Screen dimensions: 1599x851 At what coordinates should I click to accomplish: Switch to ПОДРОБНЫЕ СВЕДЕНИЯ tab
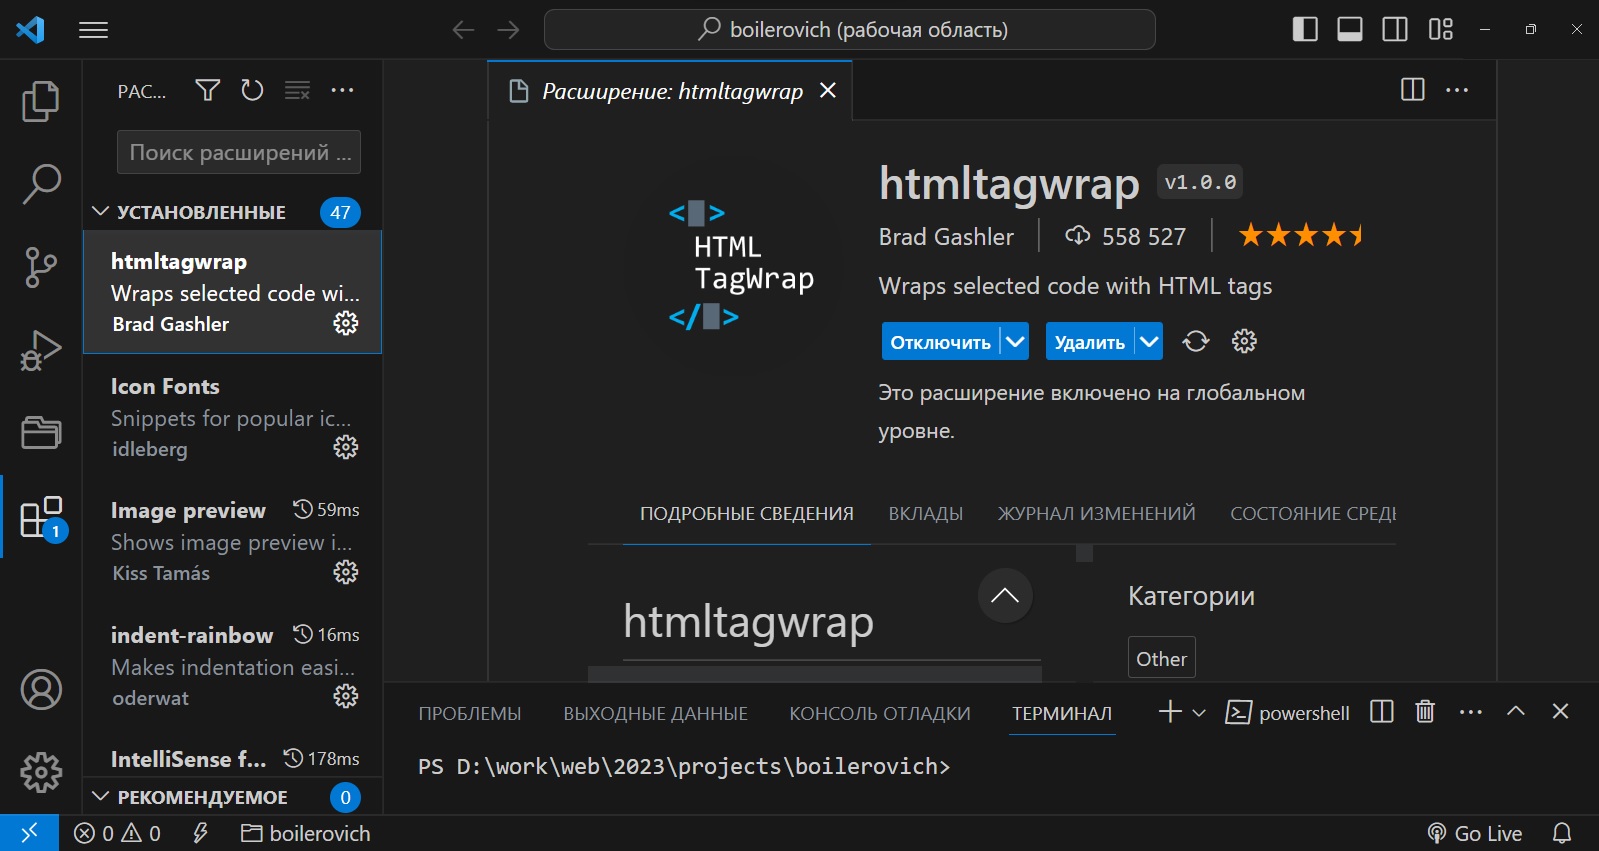click(x=747, y=514)
